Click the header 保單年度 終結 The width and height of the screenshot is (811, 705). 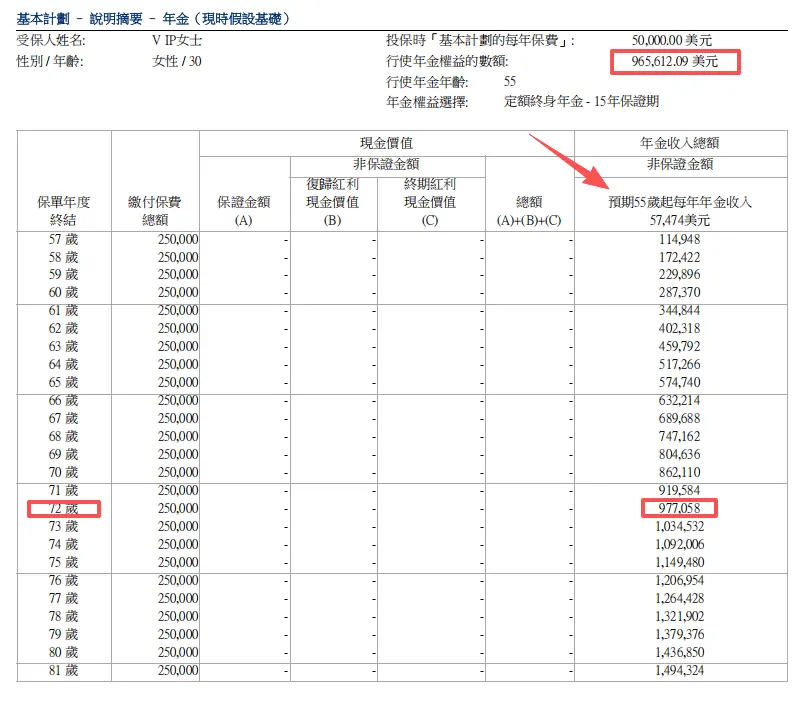pyautogui.click(x=63, y=211)
